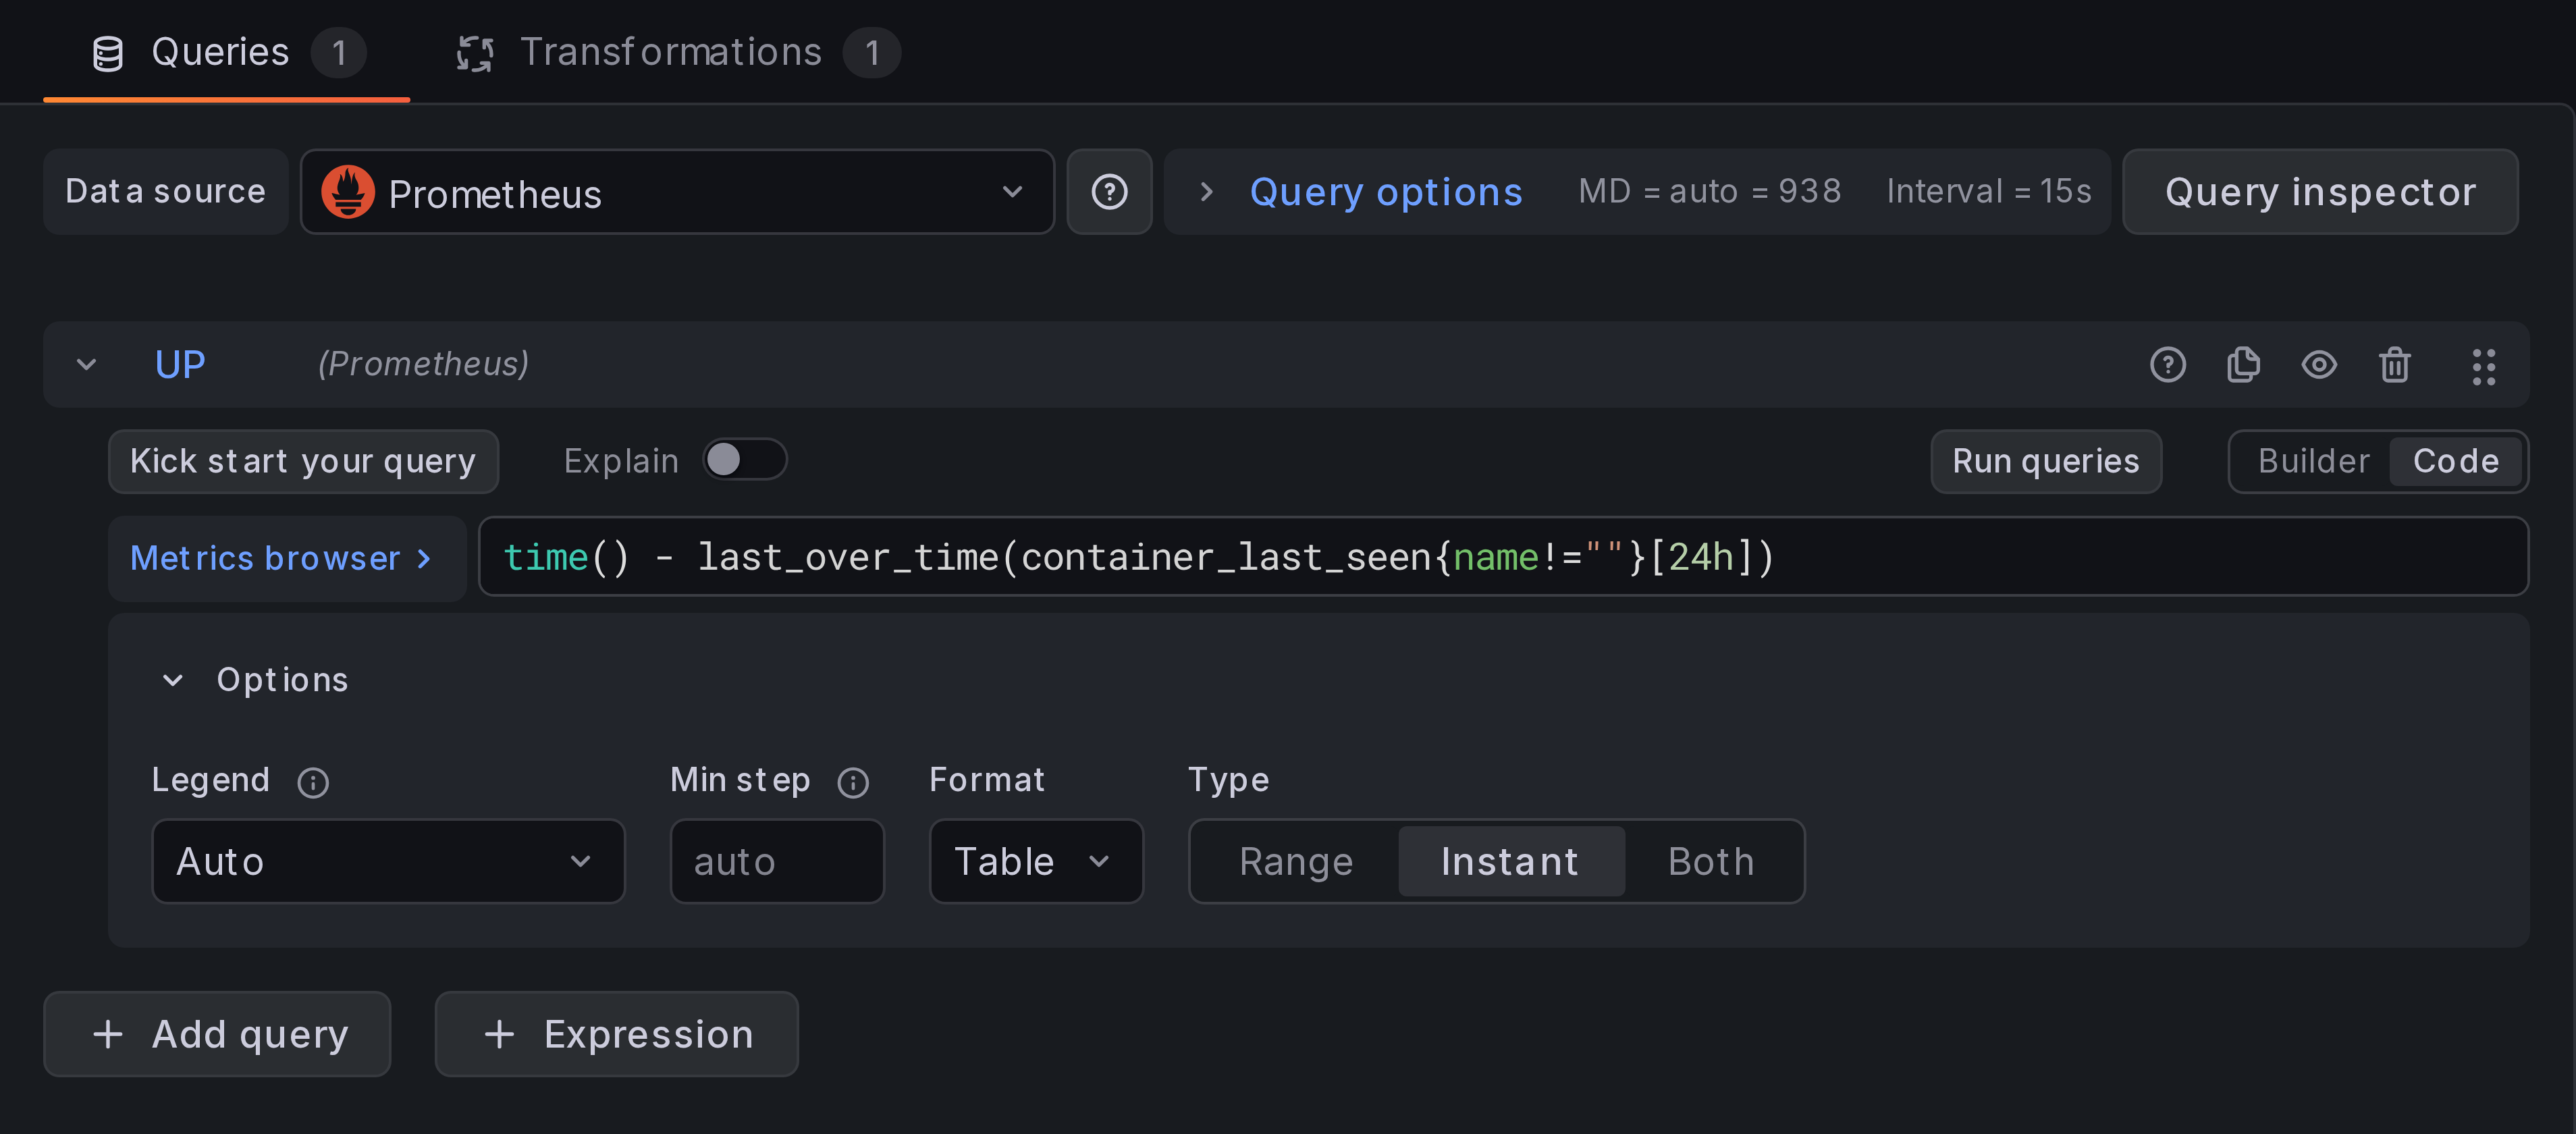Click the query row help icon
The image size is (2576, 1134).
(x=2167, y=364)
